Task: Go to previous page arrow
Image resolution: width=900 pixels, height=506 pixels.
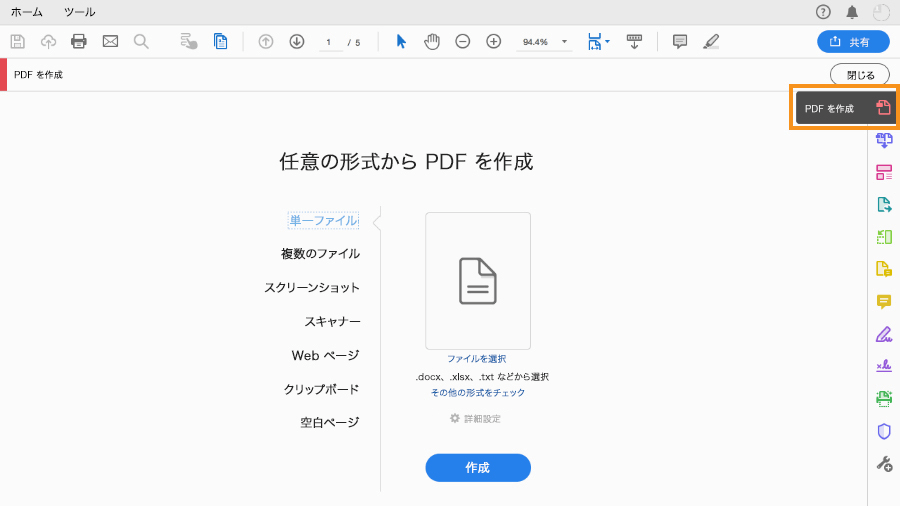Action: [x=266, y=41]
